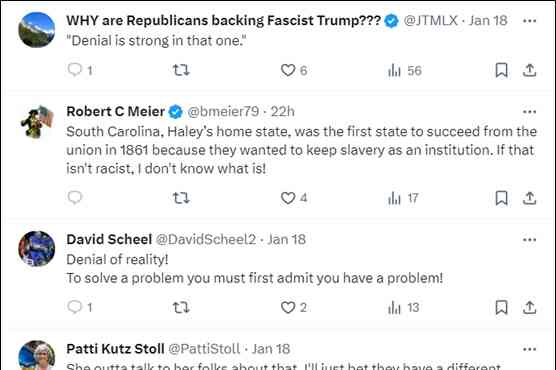This screenshot has height=370, width=556.
Task: Bookmark the JTMLX tweet
Action: coord(501,70)
